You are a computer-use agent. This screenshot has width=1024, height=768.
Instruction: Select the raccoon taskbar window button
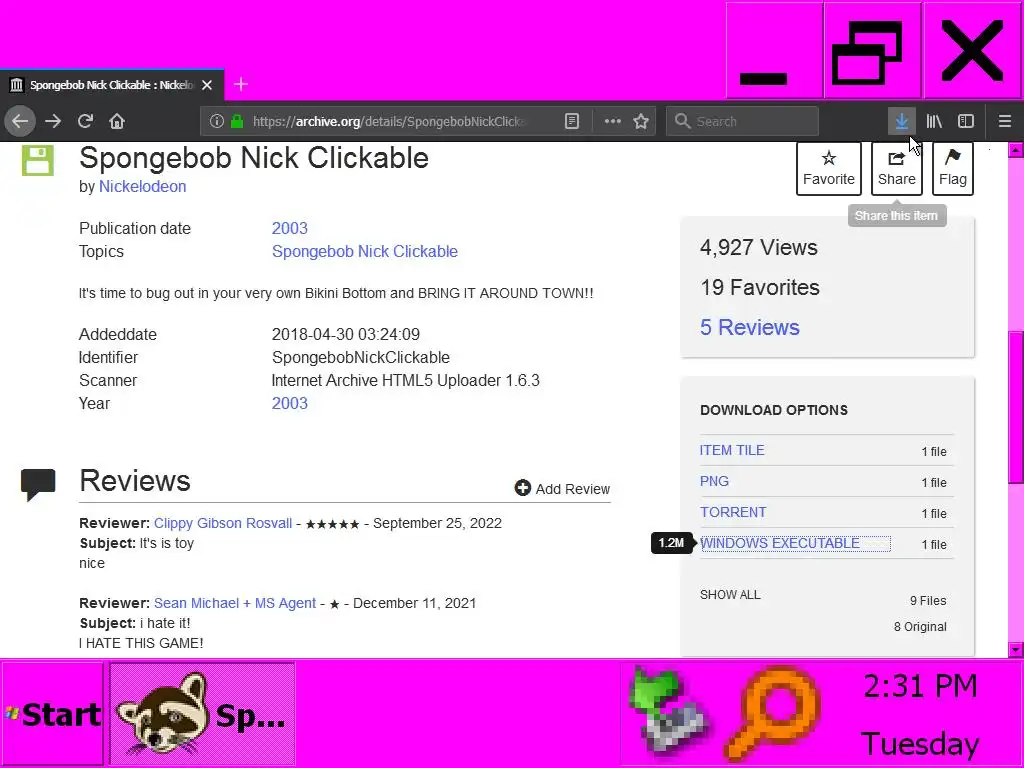202,714
